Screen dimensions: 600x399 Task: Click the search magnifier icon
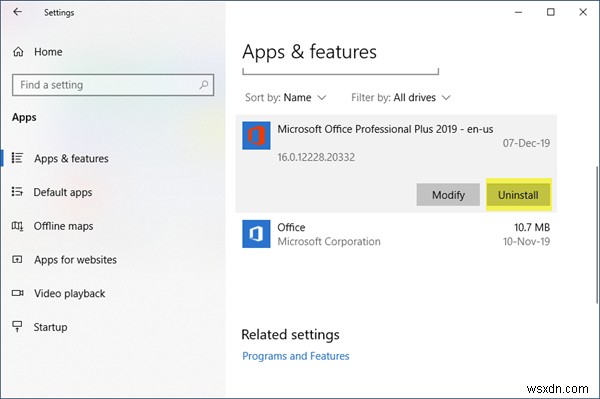click(204, 85)
